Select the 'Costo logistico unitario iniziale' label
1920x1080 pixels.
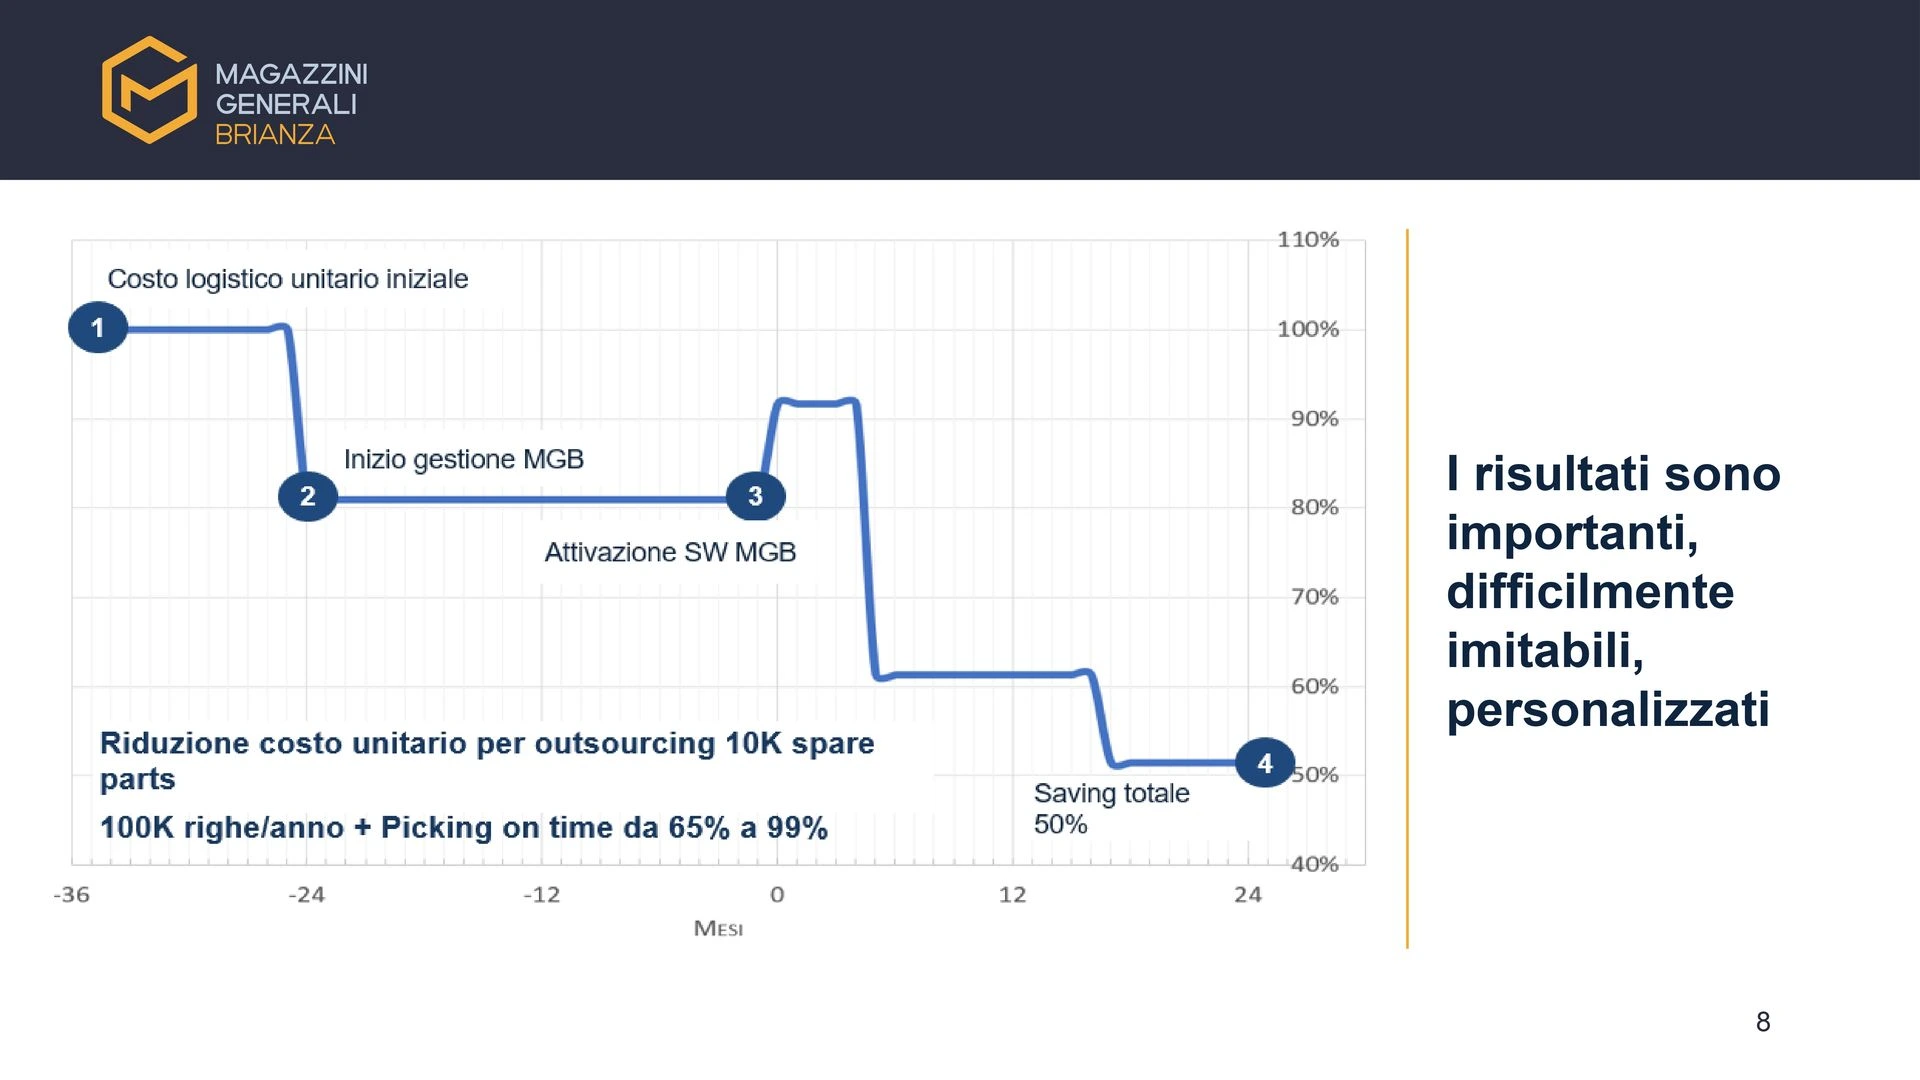(288, 279)
